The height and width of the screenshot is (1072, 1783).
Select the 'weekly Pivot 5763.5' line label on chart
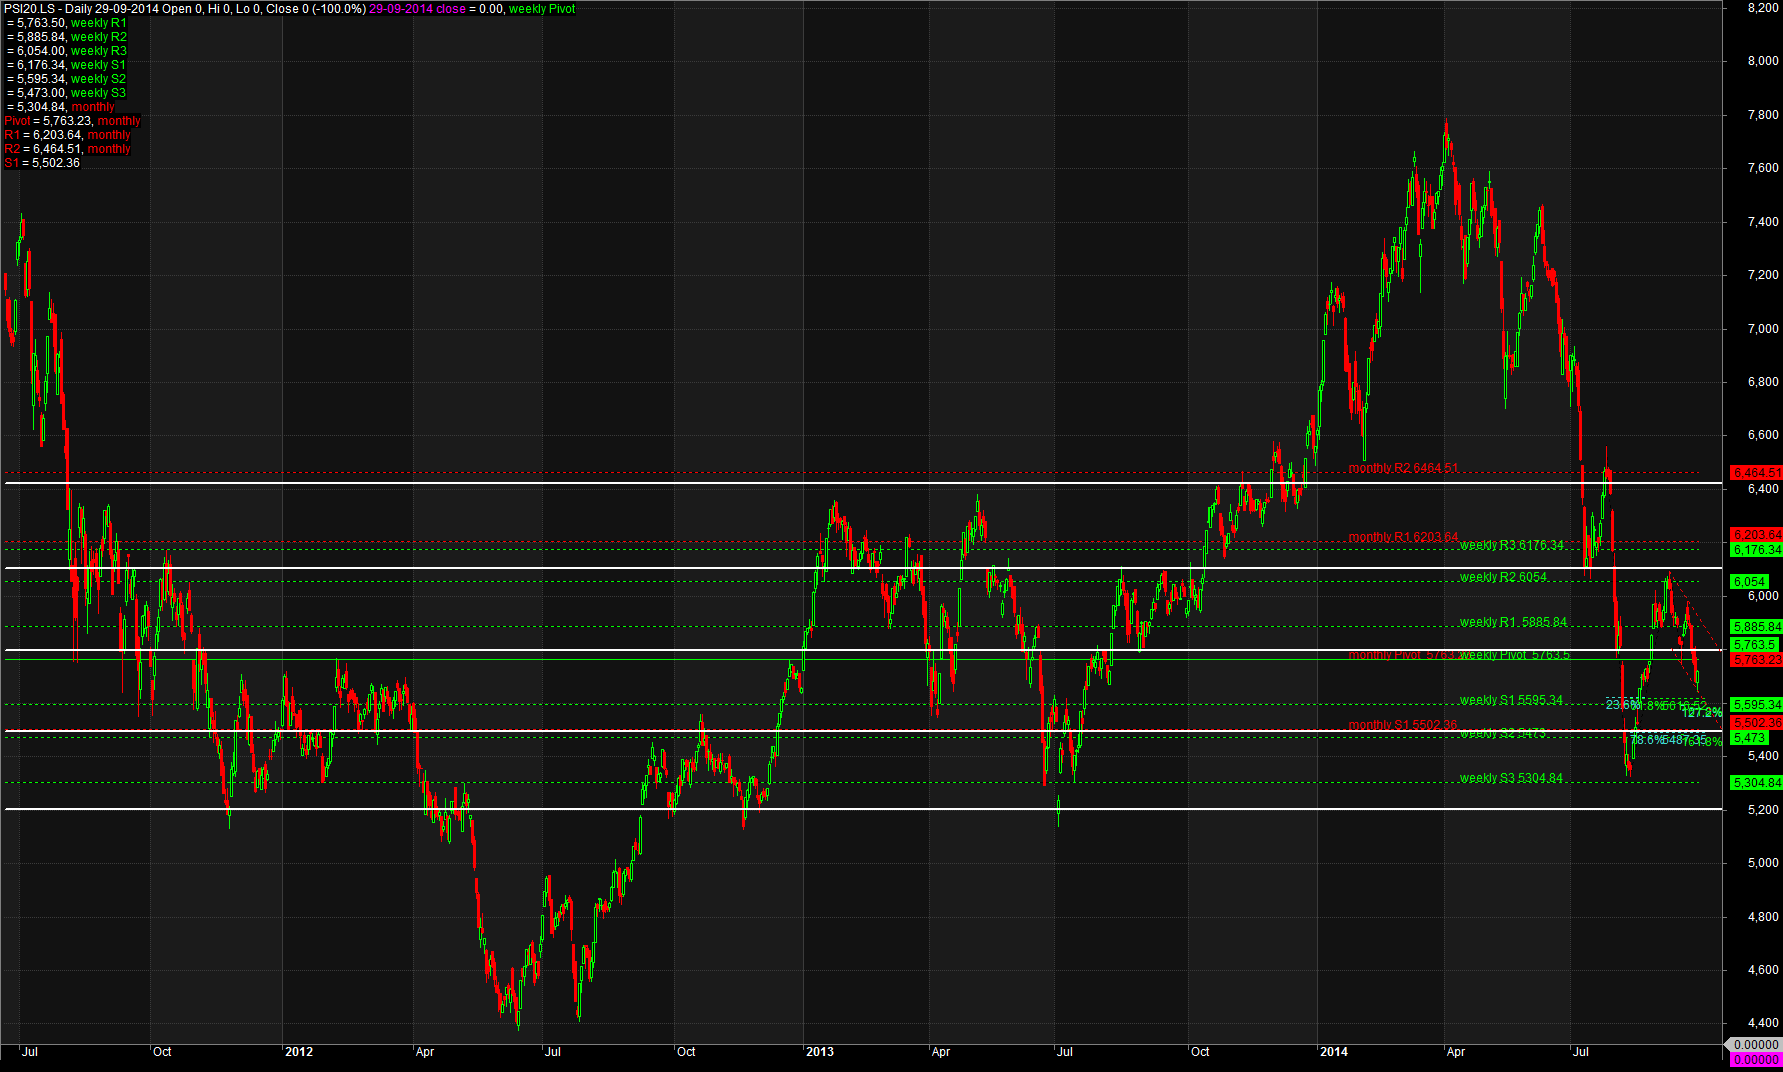pos(1514,655)
